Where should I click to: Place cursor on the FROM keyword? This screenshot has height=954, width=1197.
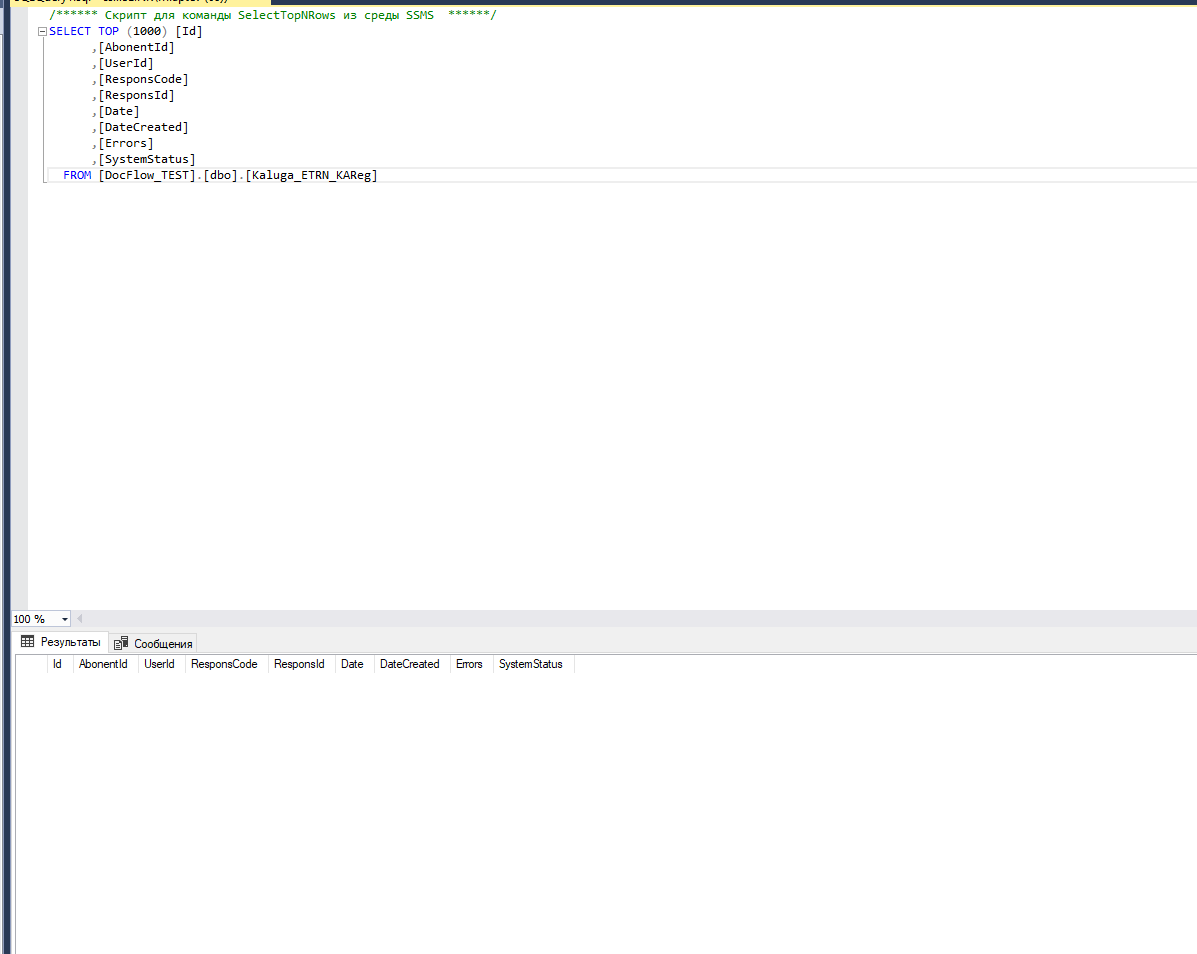tap(77, 176)
